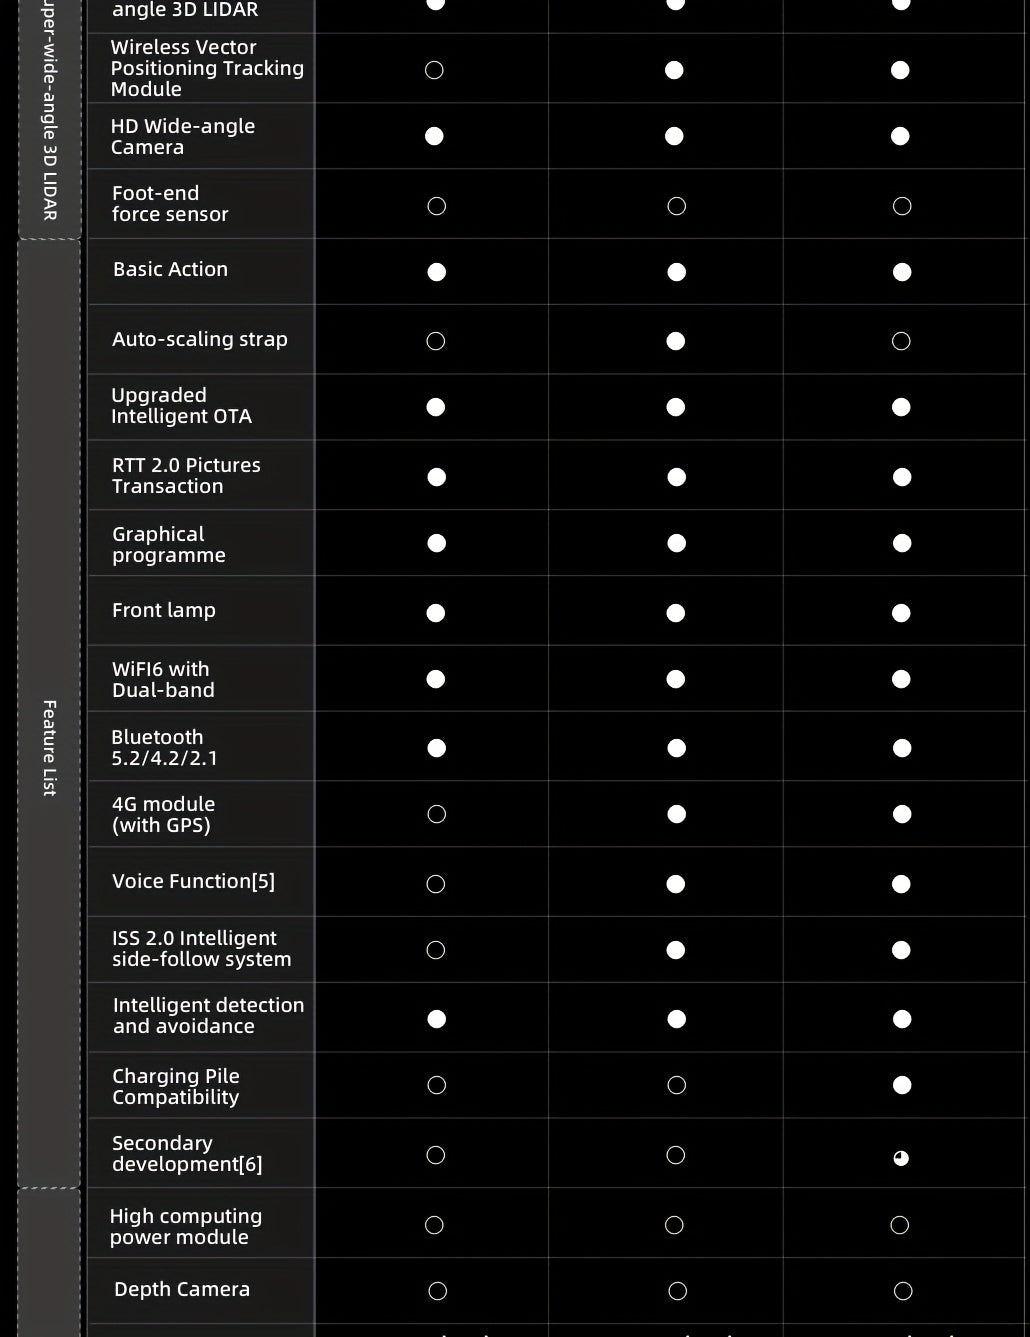This screenshot has width=1030, height=1337.
Task: Click the Foot-end force sensor label
Action: point(170,203)
